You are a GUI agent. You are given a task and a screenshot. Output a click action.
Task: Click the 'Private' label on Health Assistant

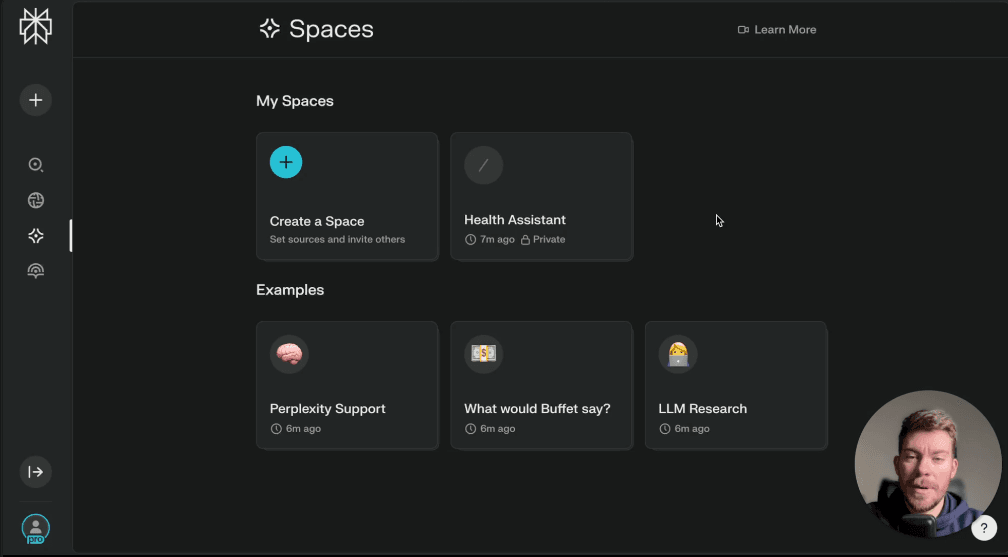pyautogui.click(x=549, y=239)
